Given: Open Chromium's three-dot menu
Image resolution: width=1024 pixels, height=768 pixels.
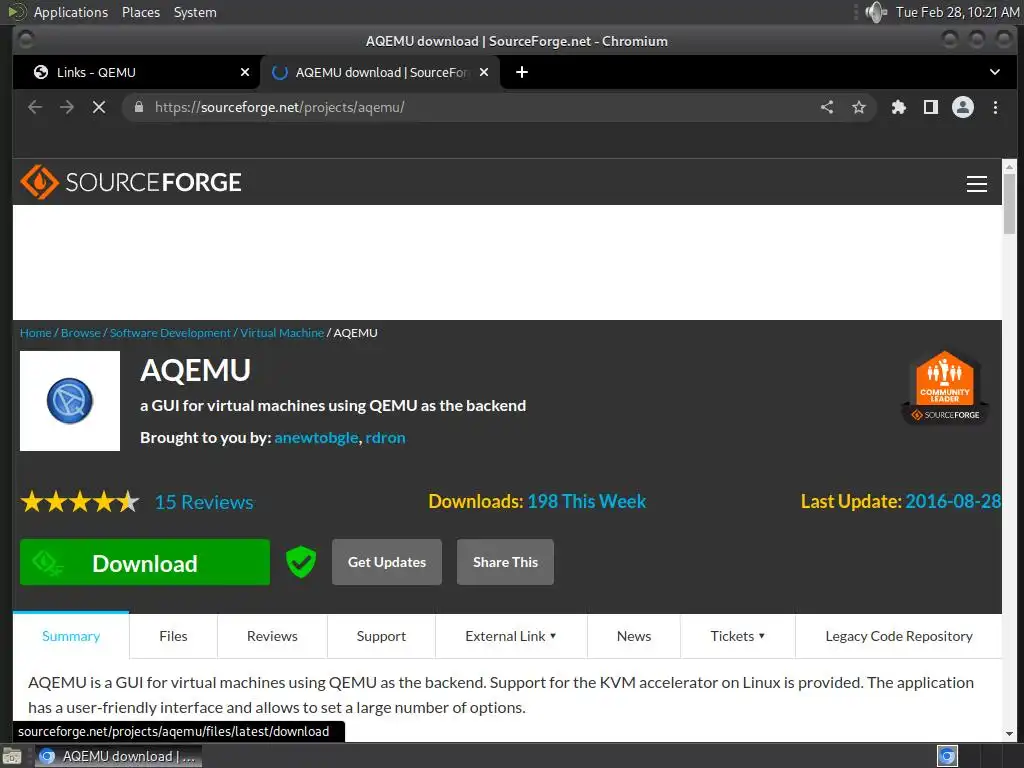Looking at the screenshot, I should tap(995, 107).
